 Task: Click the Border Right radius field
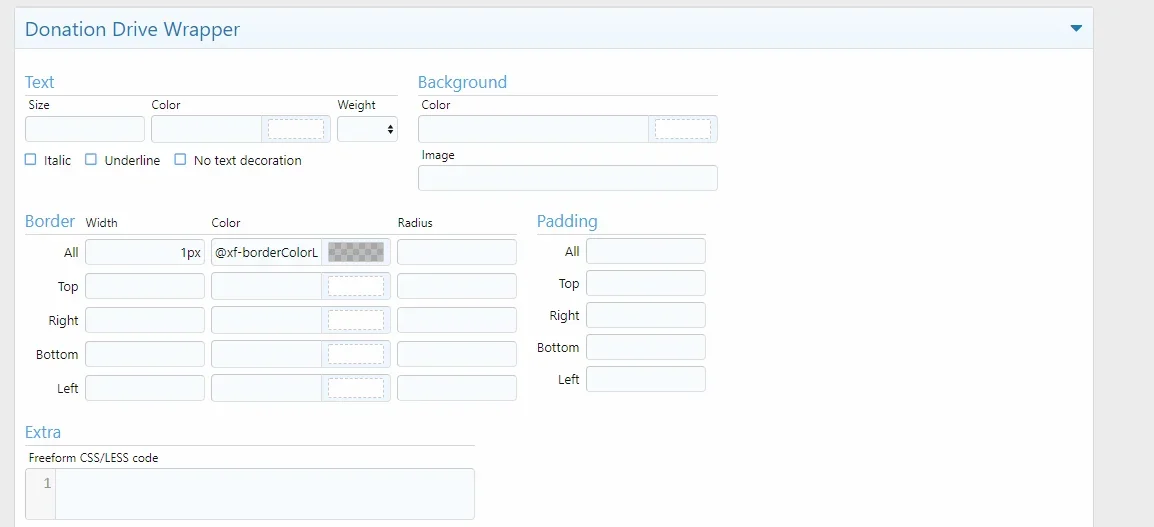click(457, 320)
